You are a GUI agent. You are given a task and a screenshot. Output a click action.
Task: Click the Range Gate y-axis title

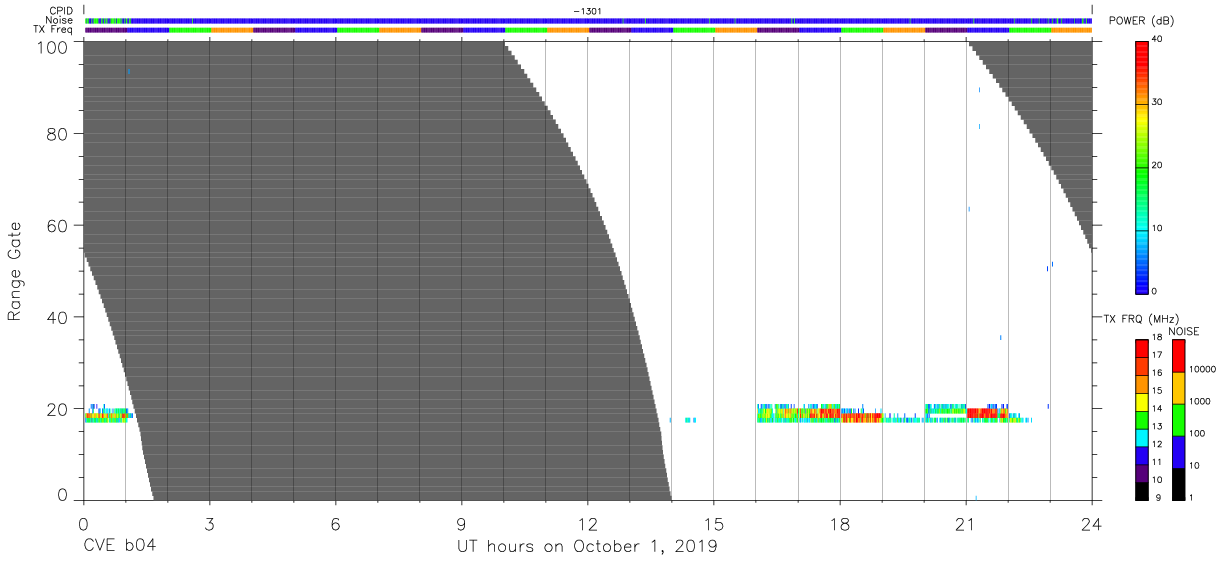(15, 270)
